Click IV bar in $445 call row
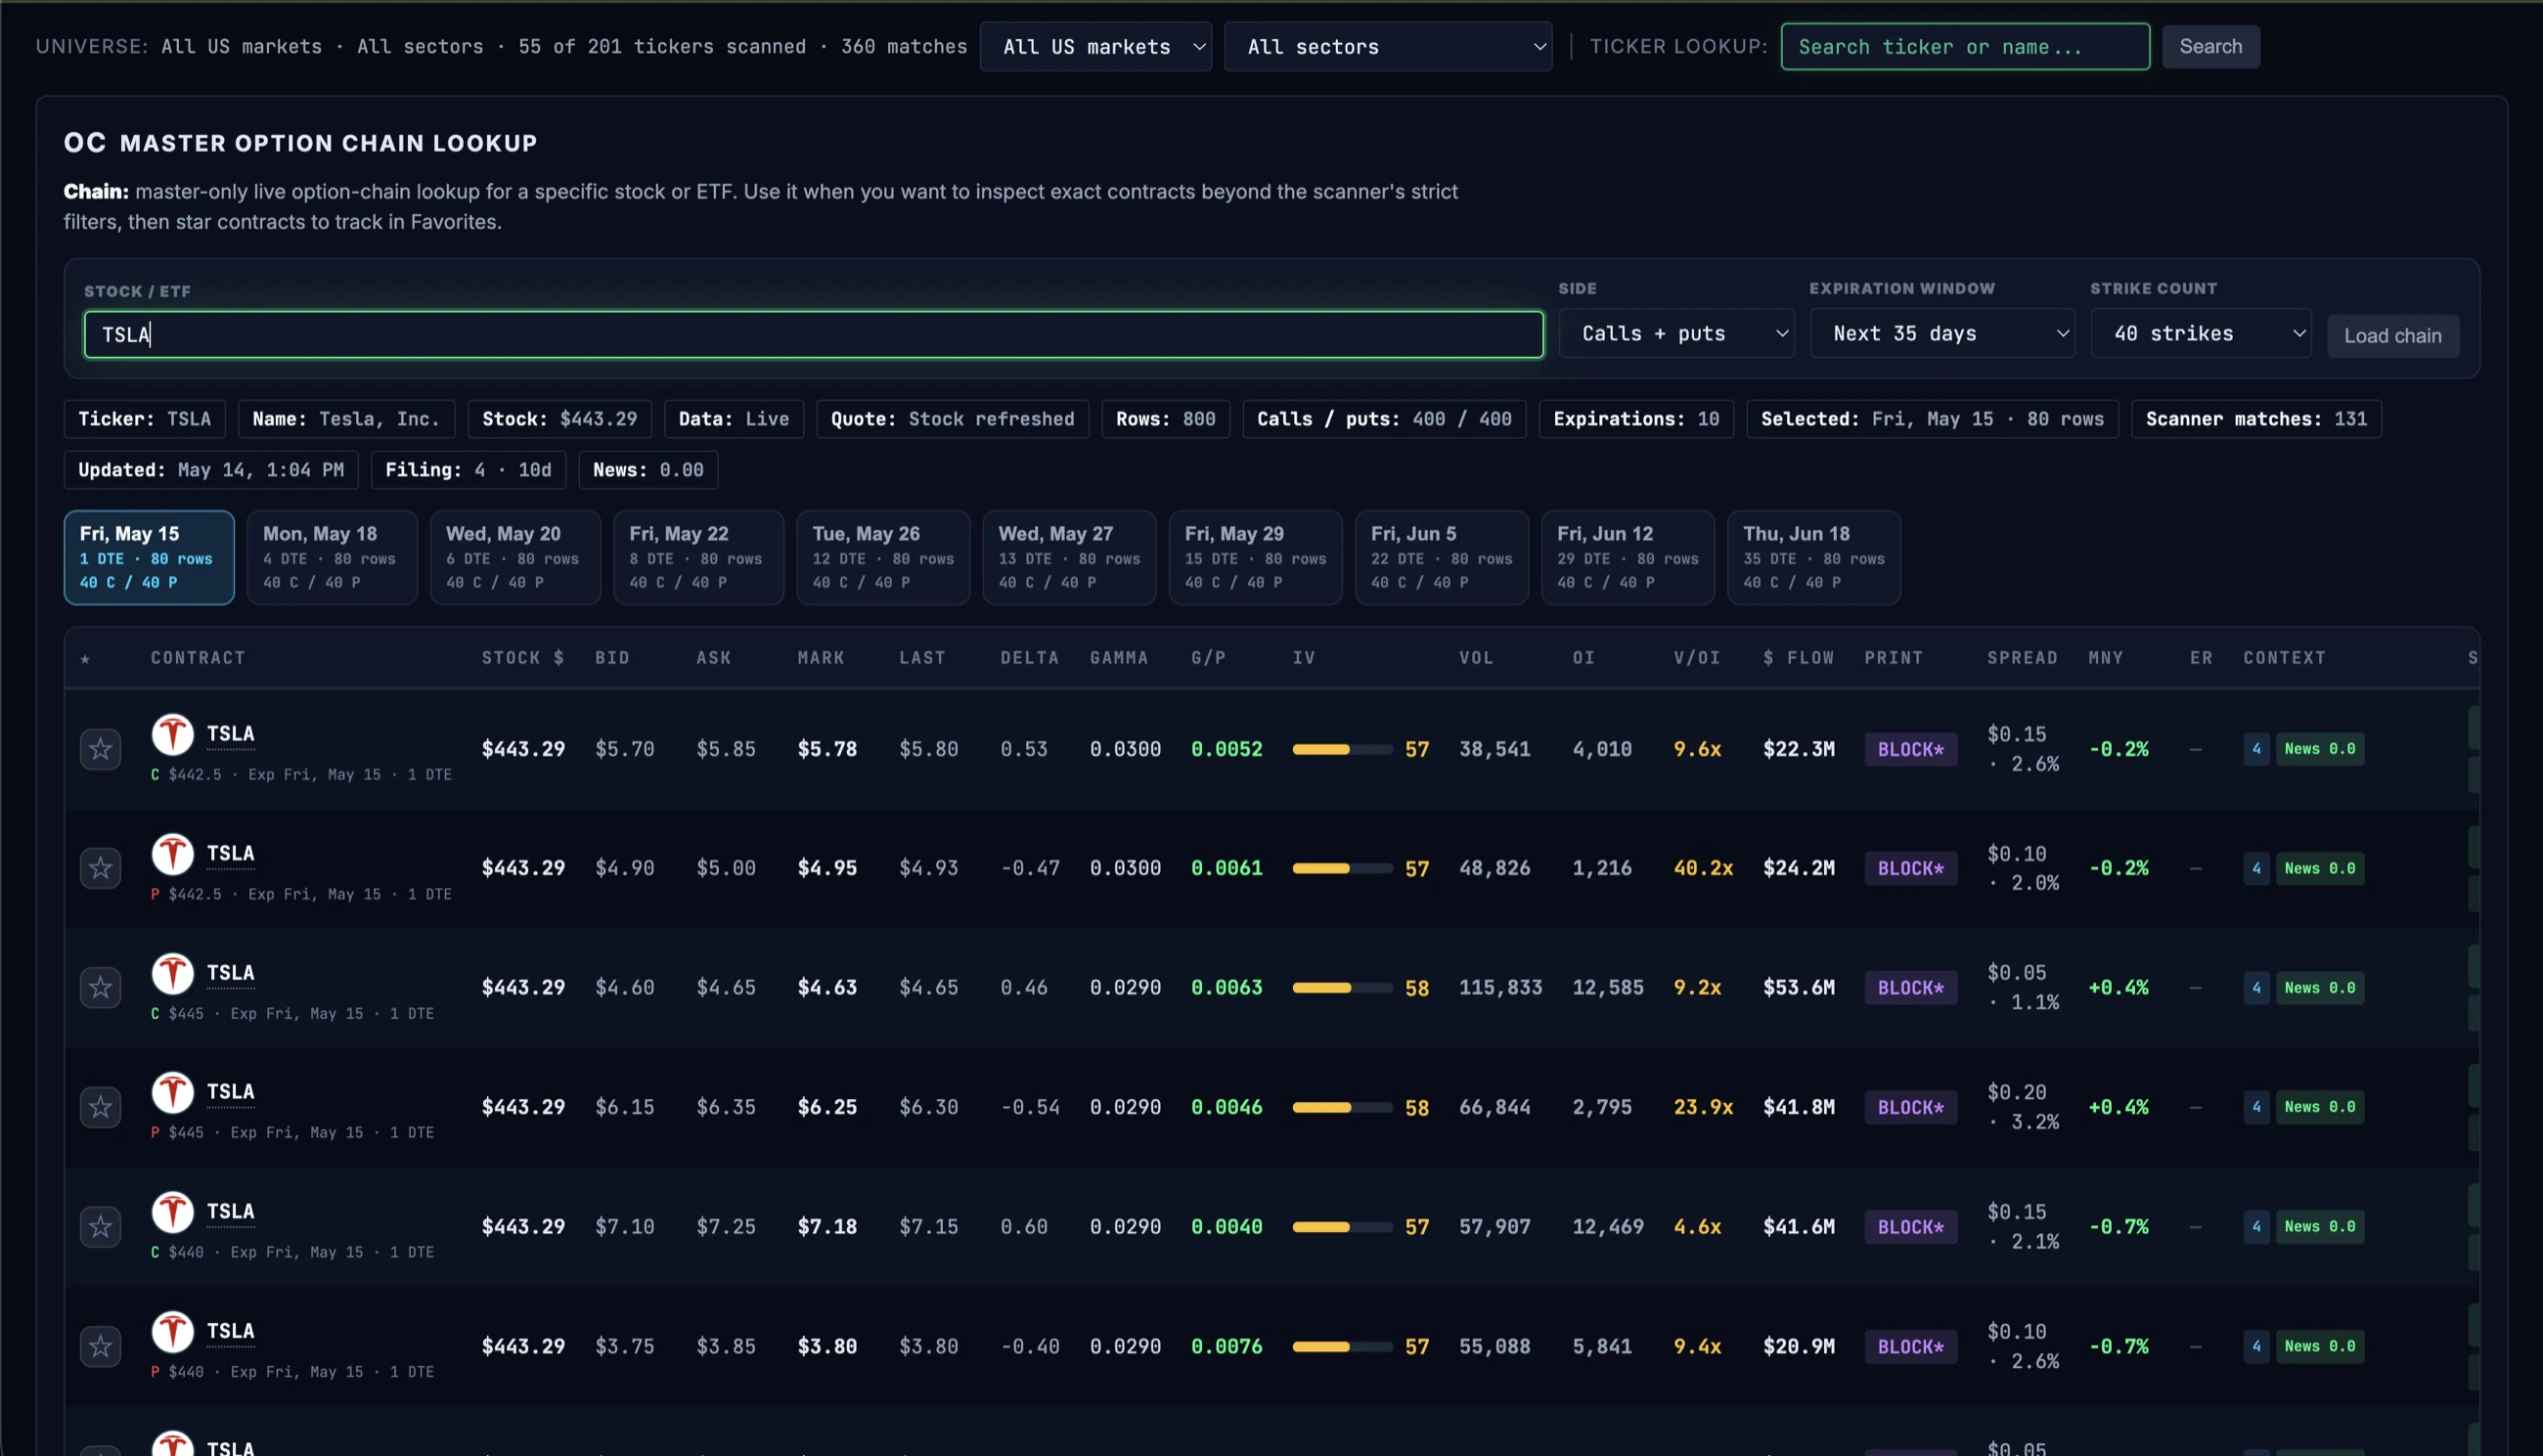This screenshot has height=1456, width=2543. click(x=1342, y=988)
